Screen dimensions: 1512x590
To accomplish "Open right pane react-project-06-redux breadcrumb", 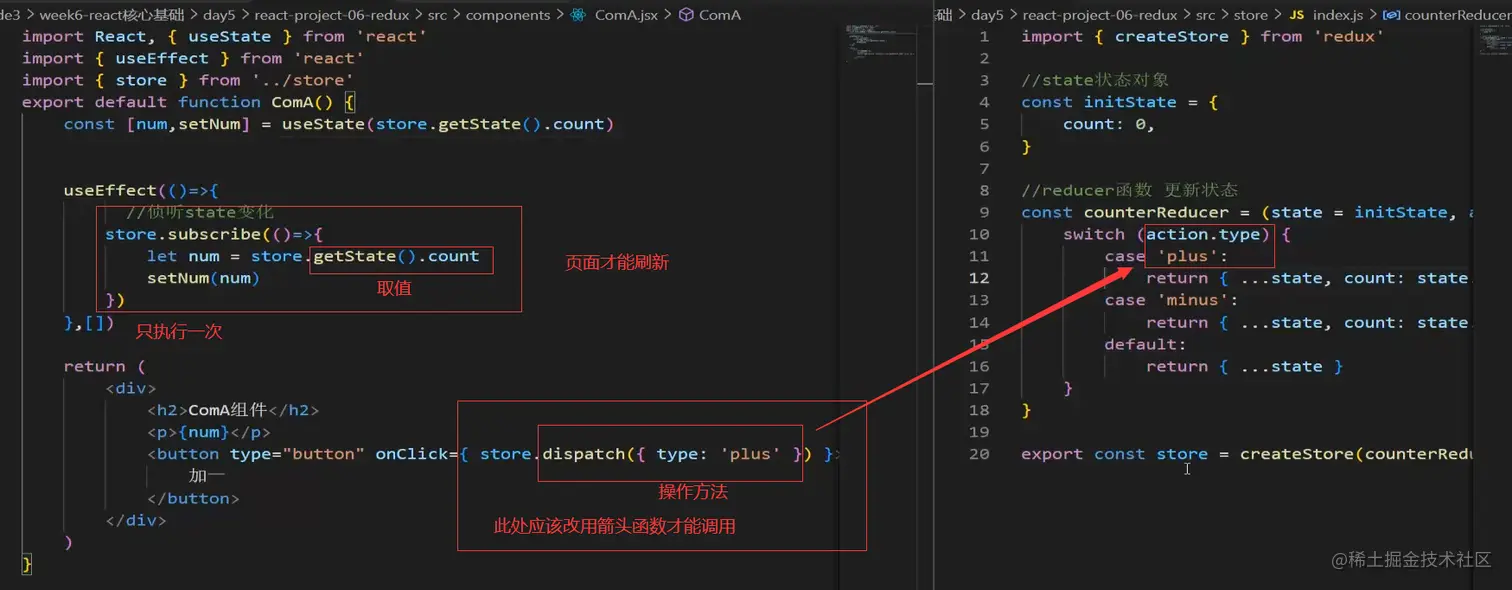I will pyautogui.click(x=1100, y=15).
